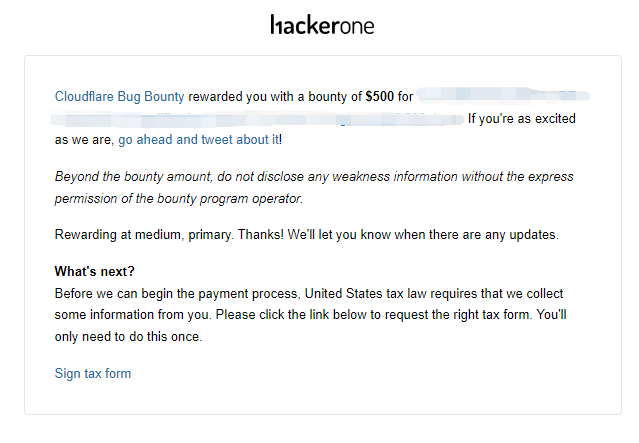Open the Cloudflare Bug Bounty link
The height and width of the screenshot is (443, 639).
(x=119, y=97)
